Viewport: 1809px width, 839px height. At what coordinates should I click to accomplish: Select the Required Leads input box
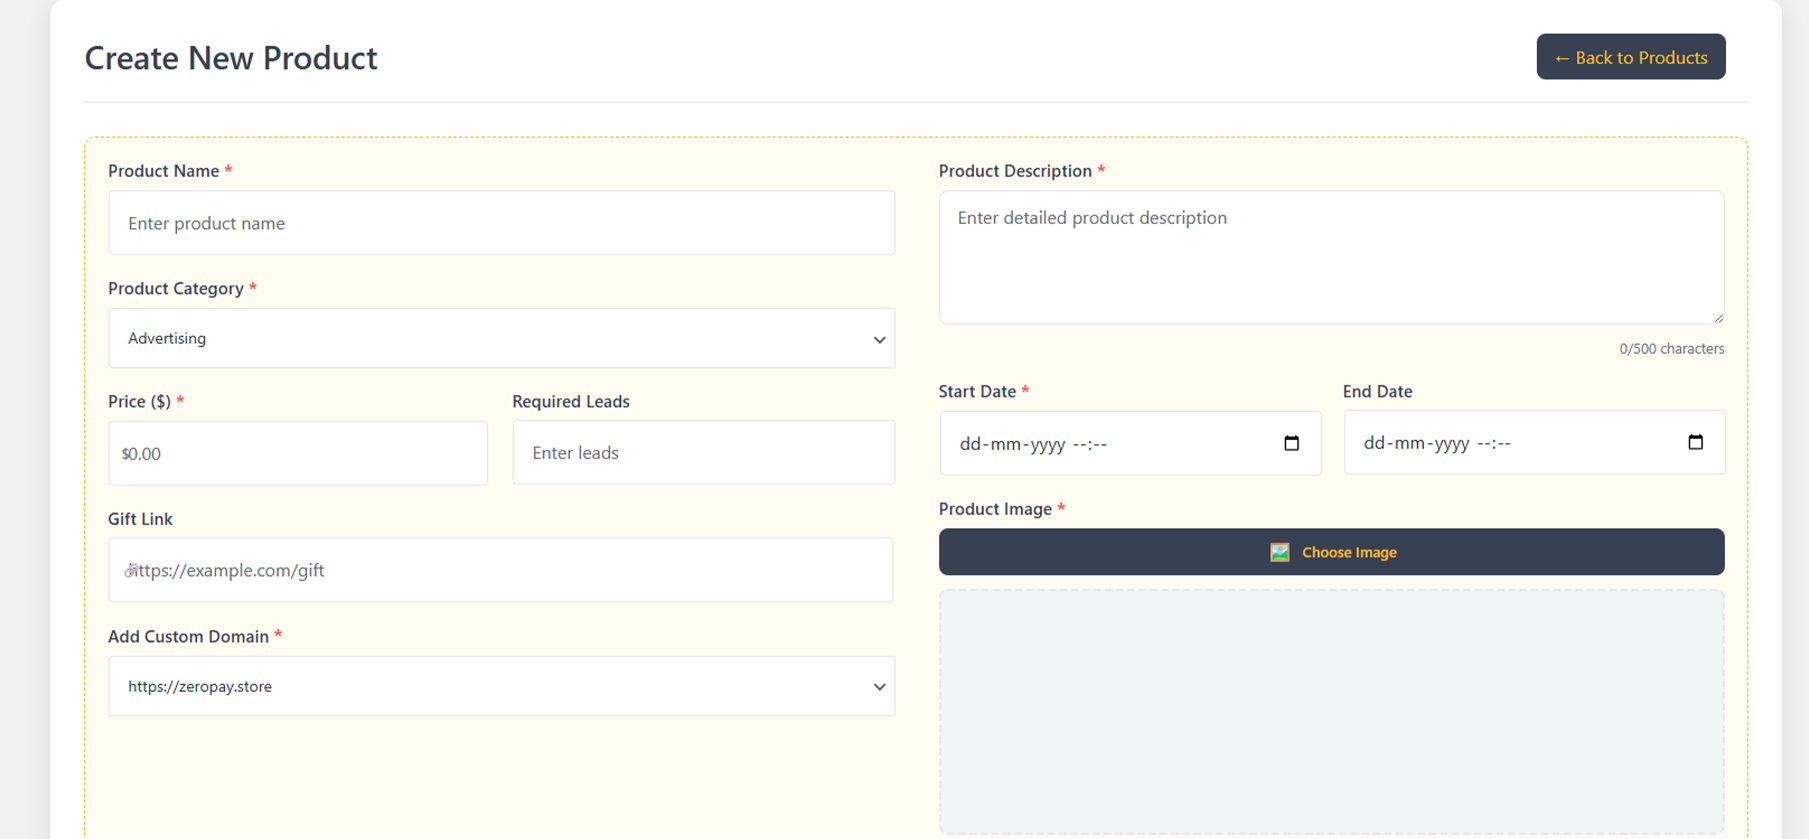coord(703,453)
